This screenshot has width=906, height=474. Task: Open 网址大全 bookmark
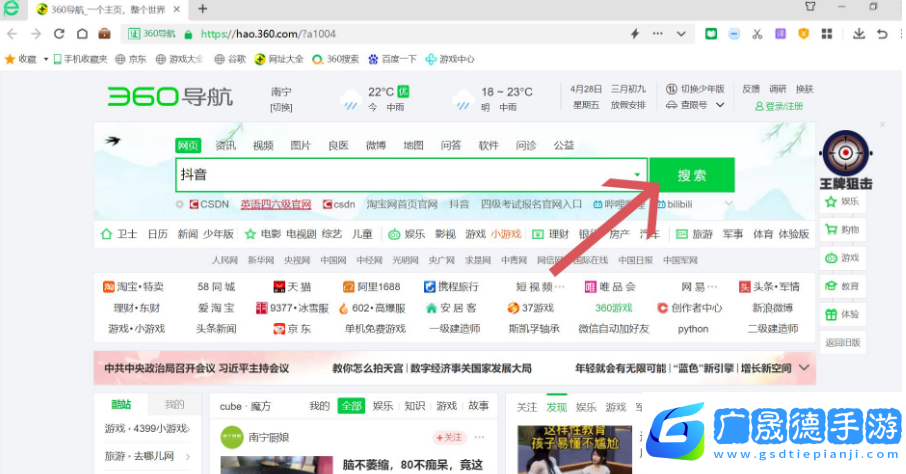(280, 59)
